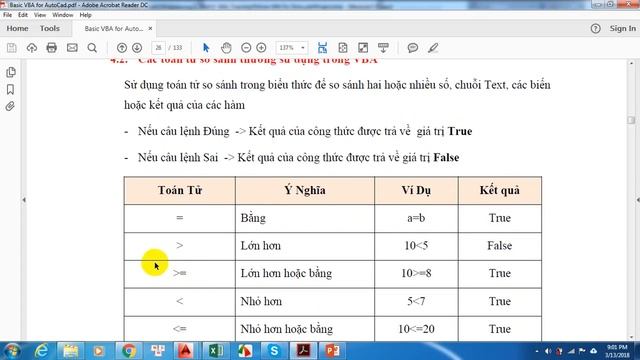This screenshot has height=360, width=640.
Task: Enter full screen mode icon
Action: coord(363,48)
